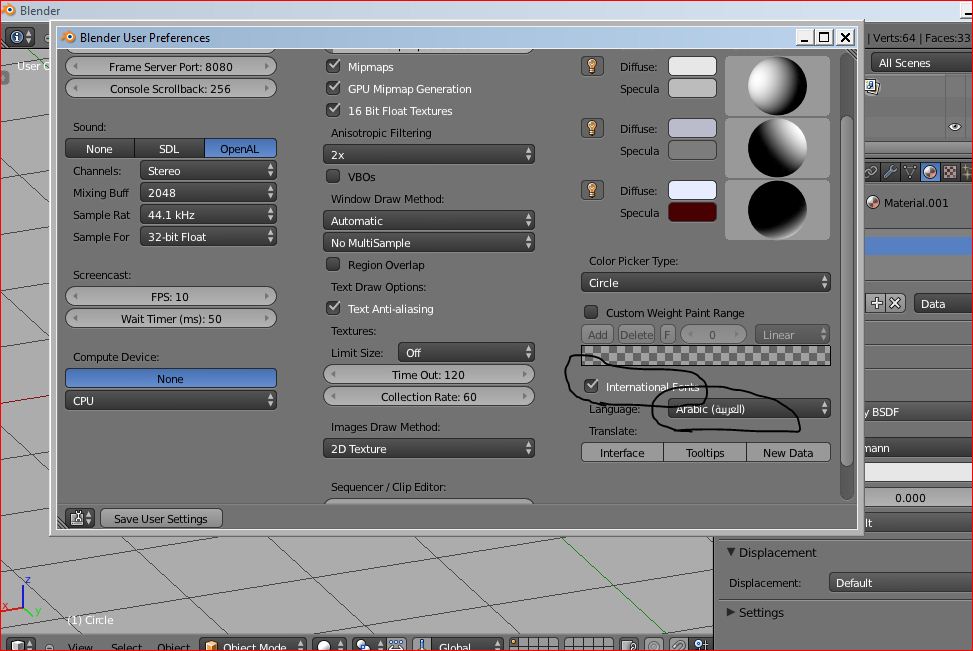This screenshot has height=651, width=973.
Task: Click the Save User Settings button
Action: [160, 519]
